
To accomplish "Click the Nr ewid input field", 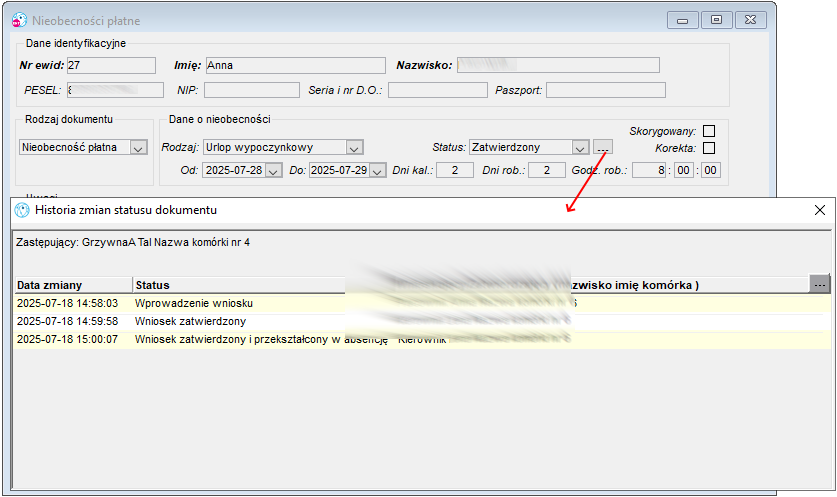I will 111,65.
